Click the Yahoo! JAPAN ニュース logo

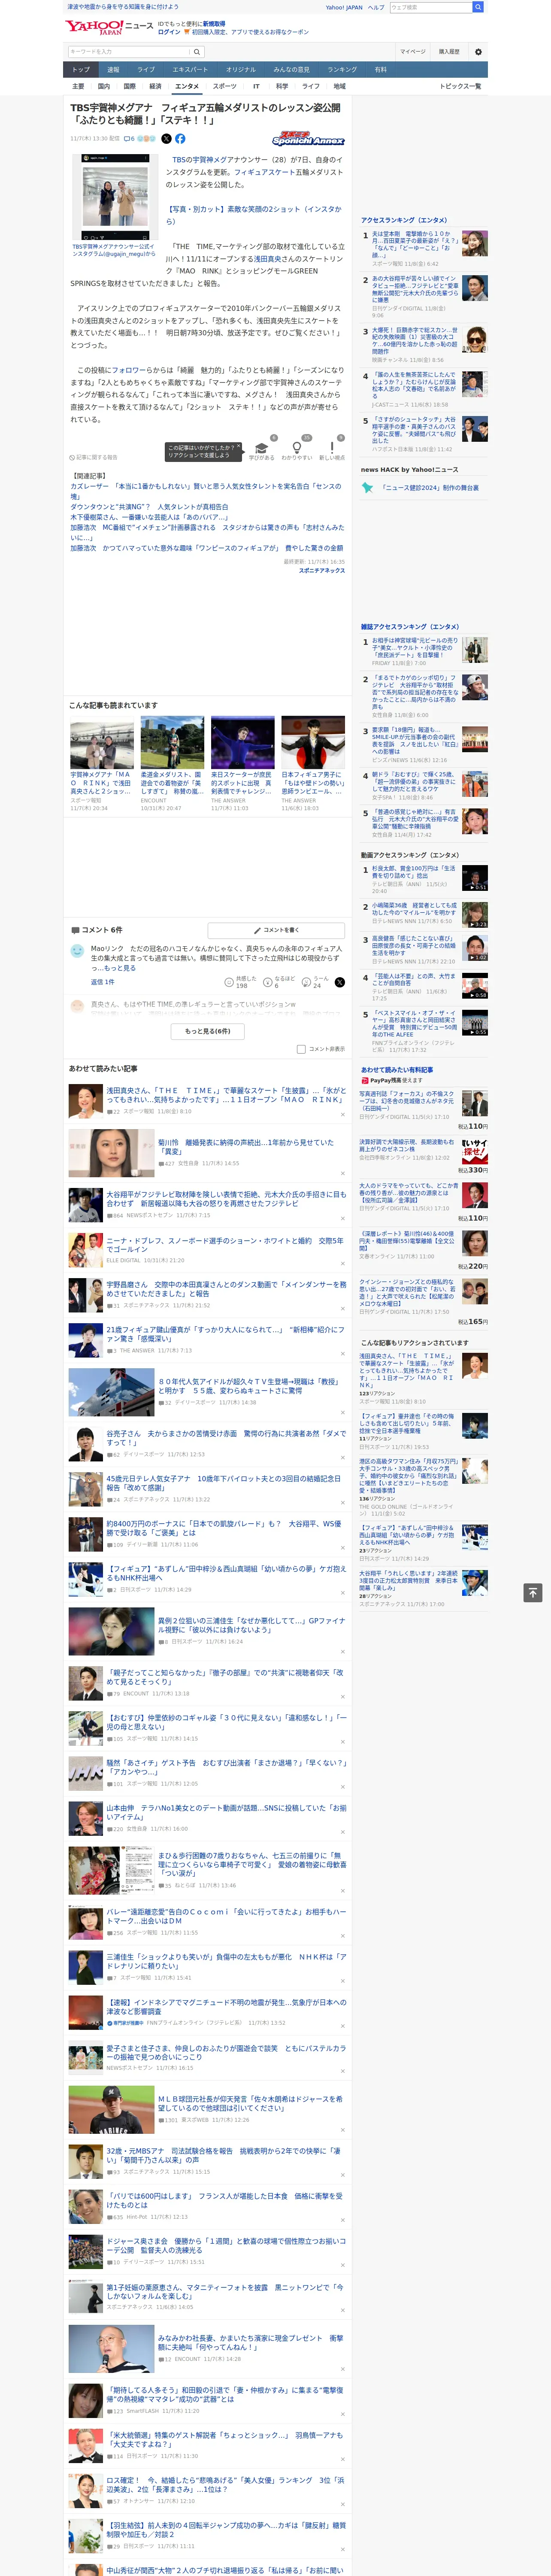[x=109, y=27]
